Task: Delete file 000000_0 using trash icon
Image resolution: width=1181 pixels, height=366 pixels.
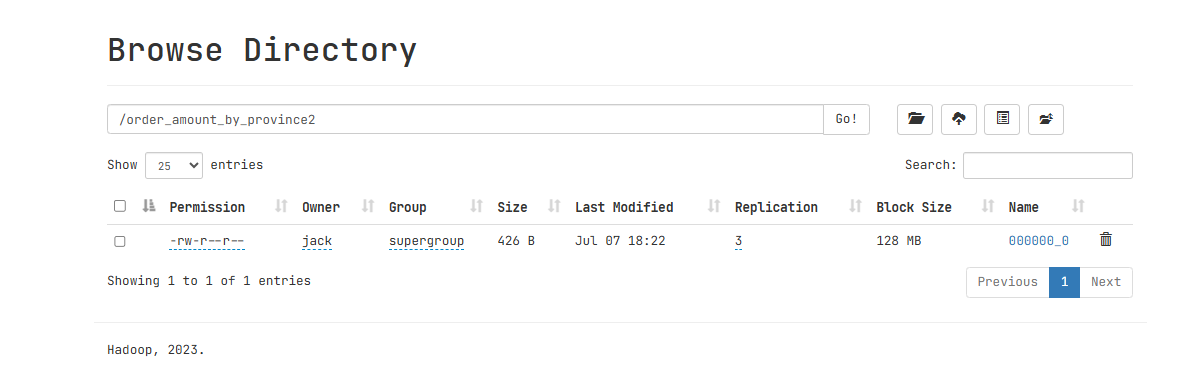Action: pos(1106,240)
